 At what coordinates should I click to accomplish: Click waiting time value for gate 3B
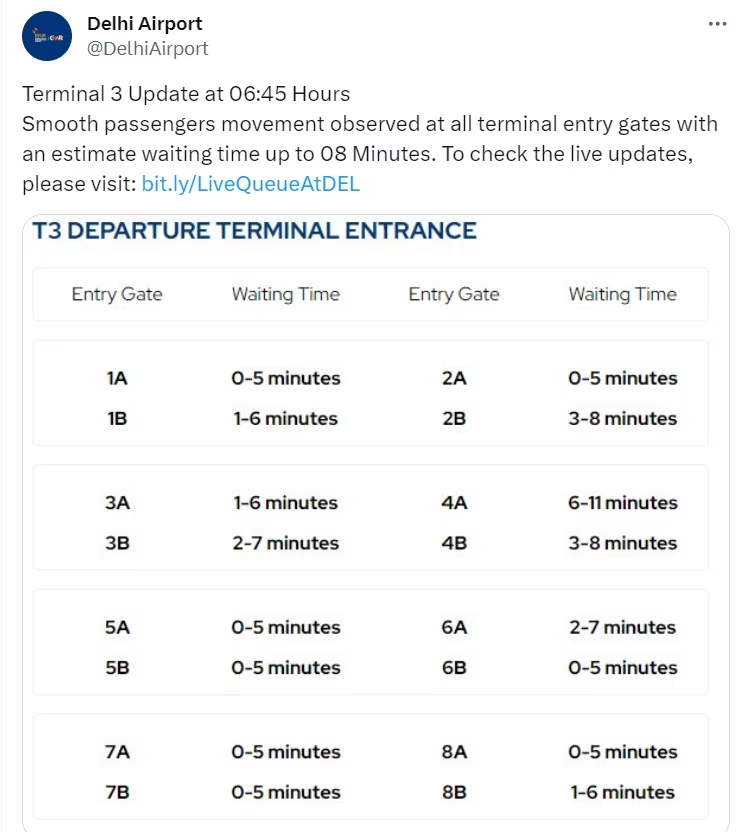pos(285,543)
